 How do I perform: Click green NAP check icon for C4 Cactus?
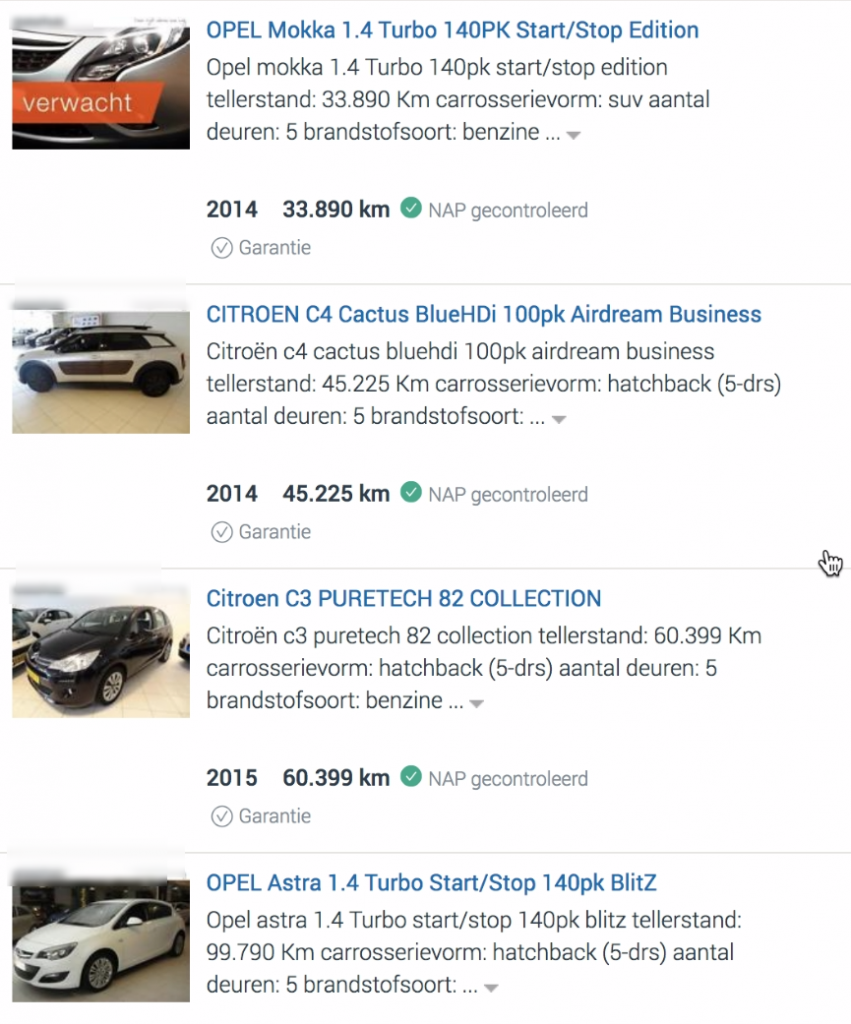click(x=410, y=493)
